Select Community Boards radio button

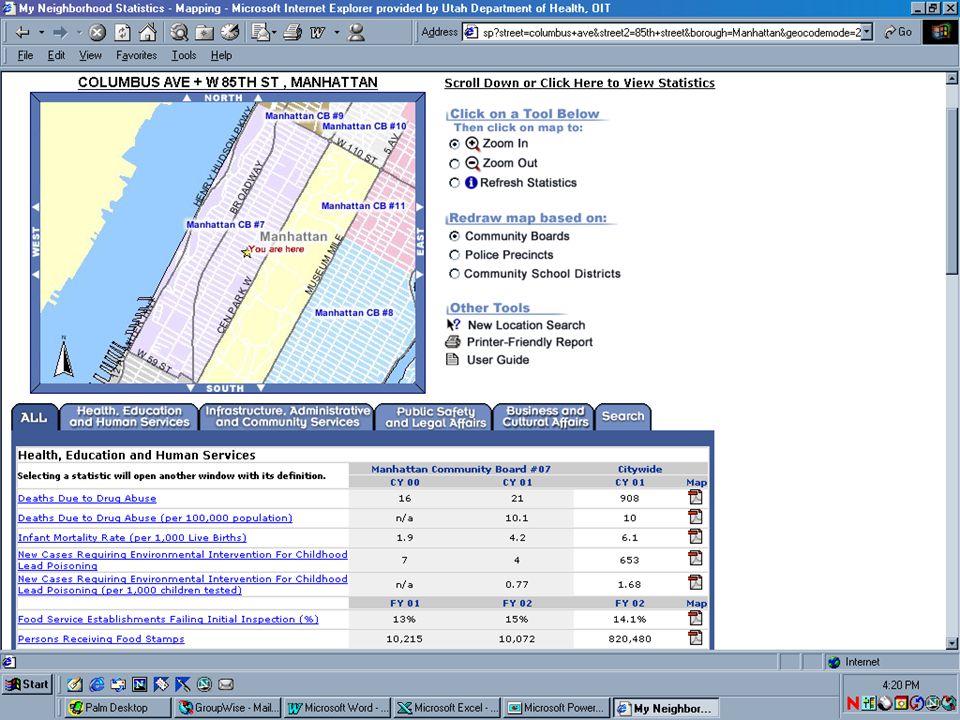[454, 236]
